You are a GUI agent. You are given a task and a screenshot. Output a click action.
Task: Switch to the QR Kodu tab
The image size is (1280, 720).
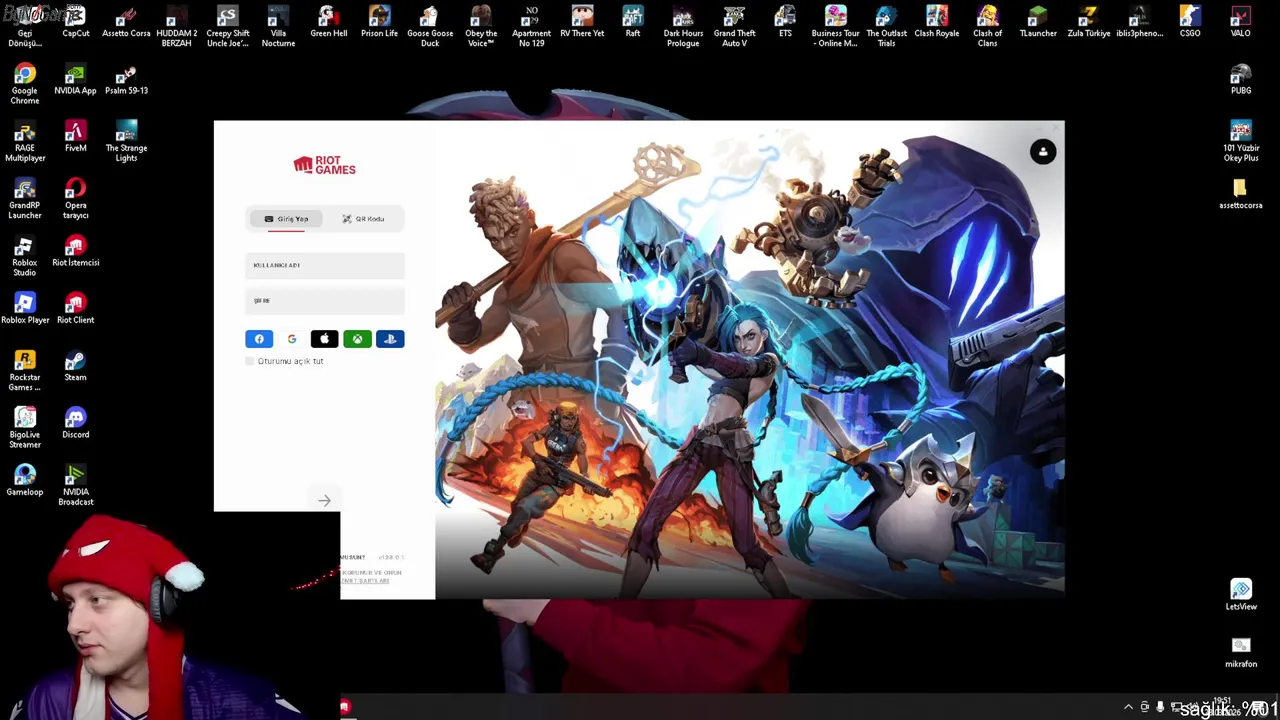tap(363, 219)
